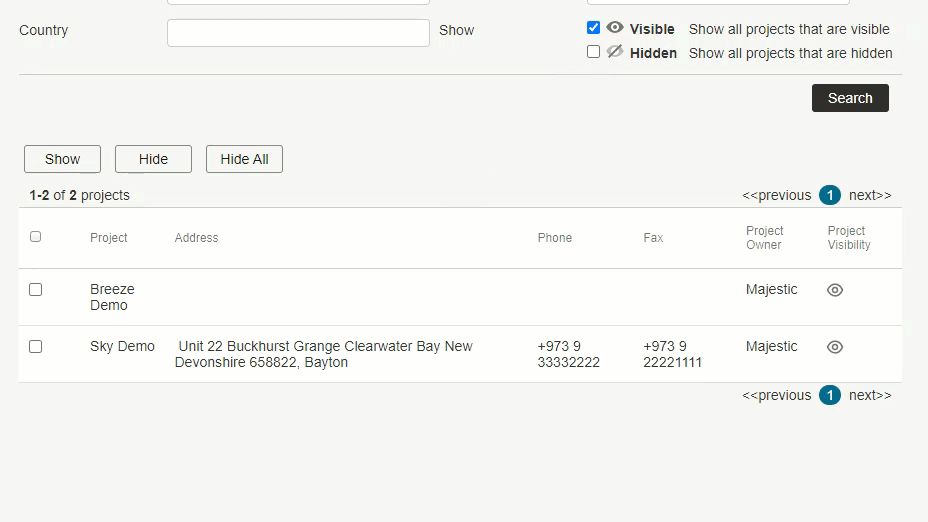Toggle visibility eye icon for Breeze Demo

(834, 290)
